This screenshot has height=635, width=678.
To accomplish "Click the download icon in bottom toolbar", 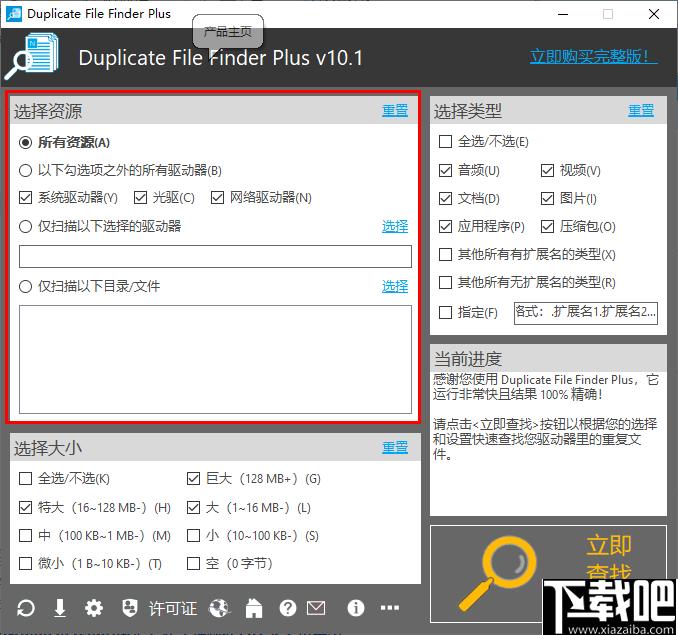I will click(x=60, y=608).
